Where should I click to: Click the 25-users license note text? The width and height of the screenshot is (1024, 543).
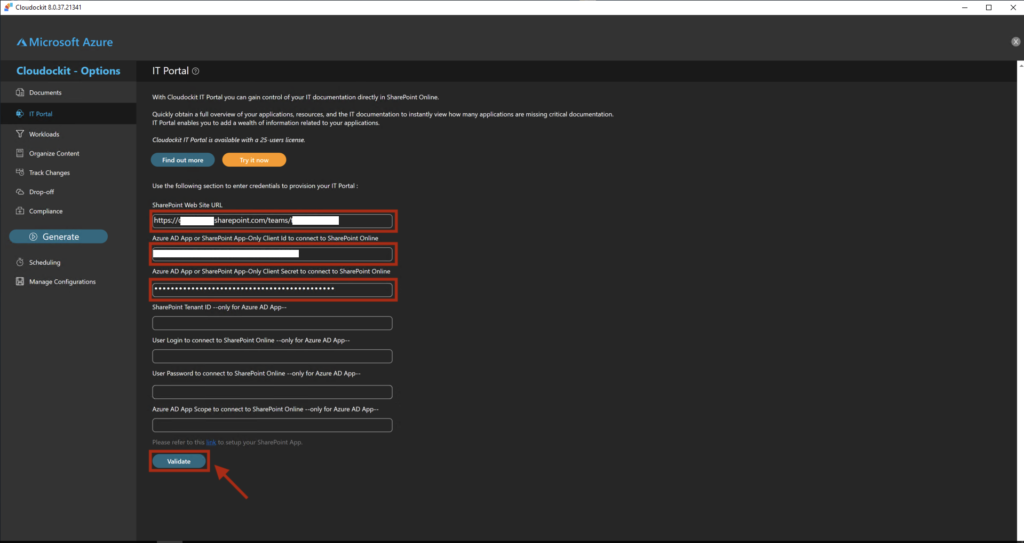[229, 140]
